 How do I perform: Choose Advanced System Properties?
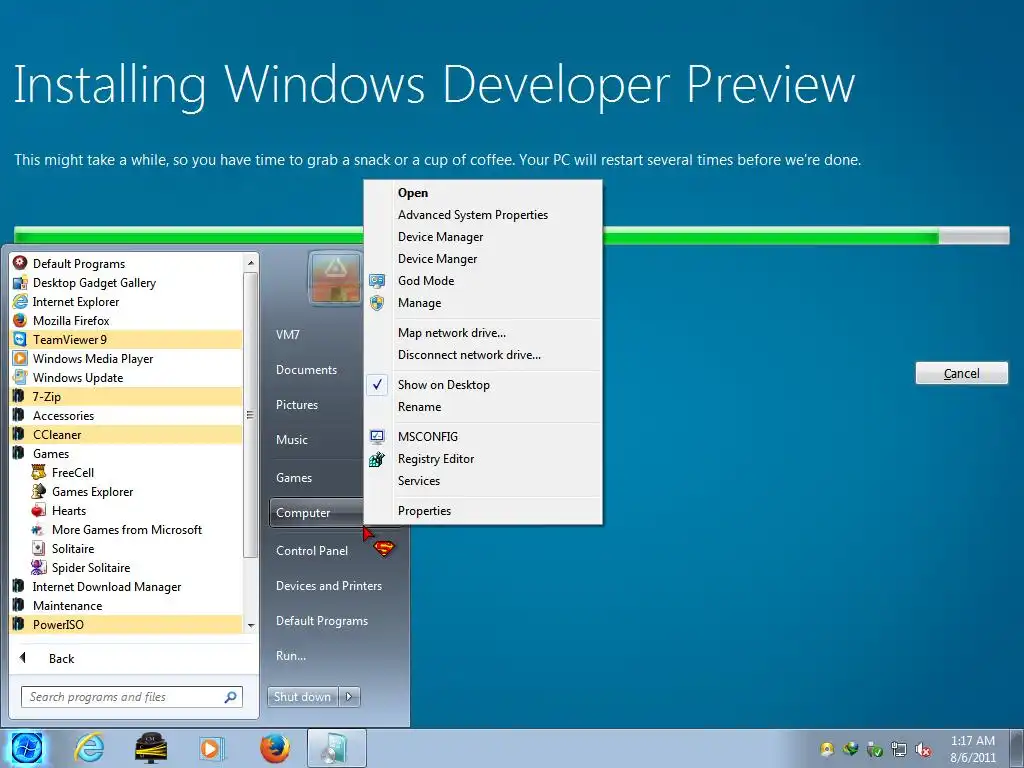pos(482,215)
